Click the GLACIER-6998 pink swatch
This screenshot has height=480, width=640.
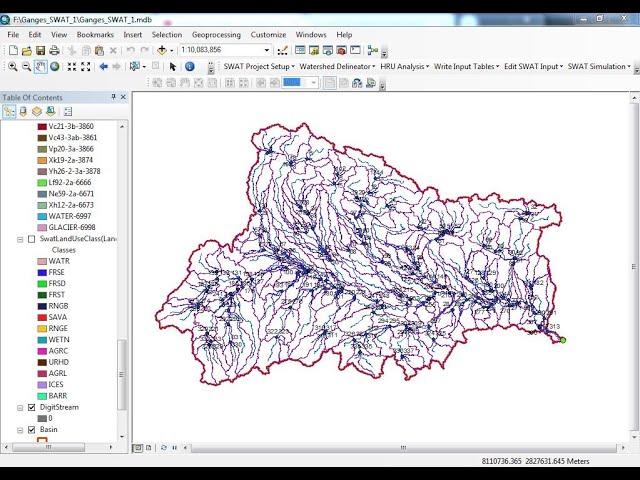pyautogui.click(x=42, y=228)
